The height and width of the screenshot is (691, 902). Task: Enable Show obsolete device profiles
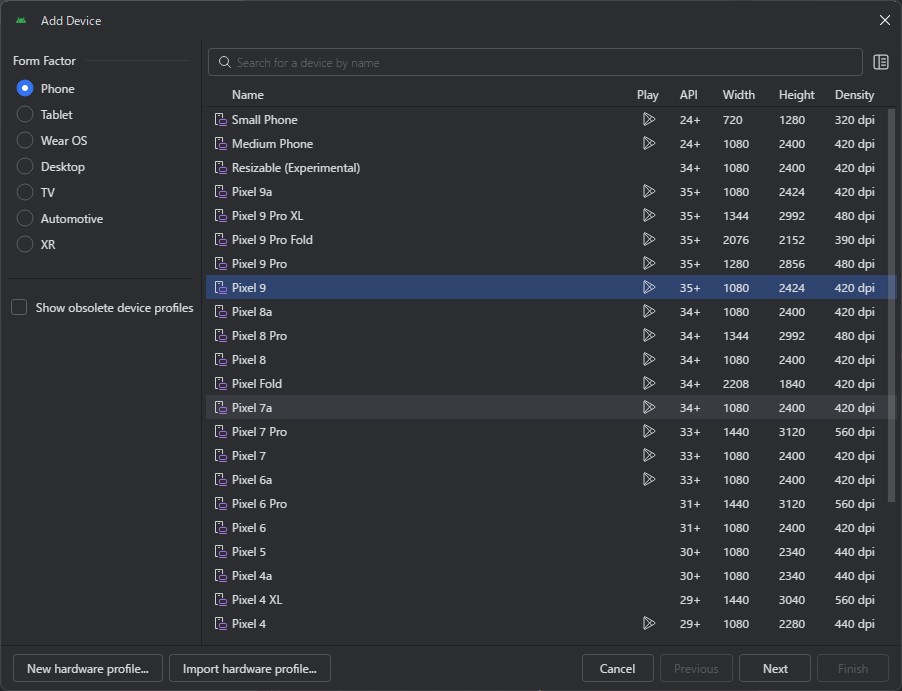click(19, 308)
